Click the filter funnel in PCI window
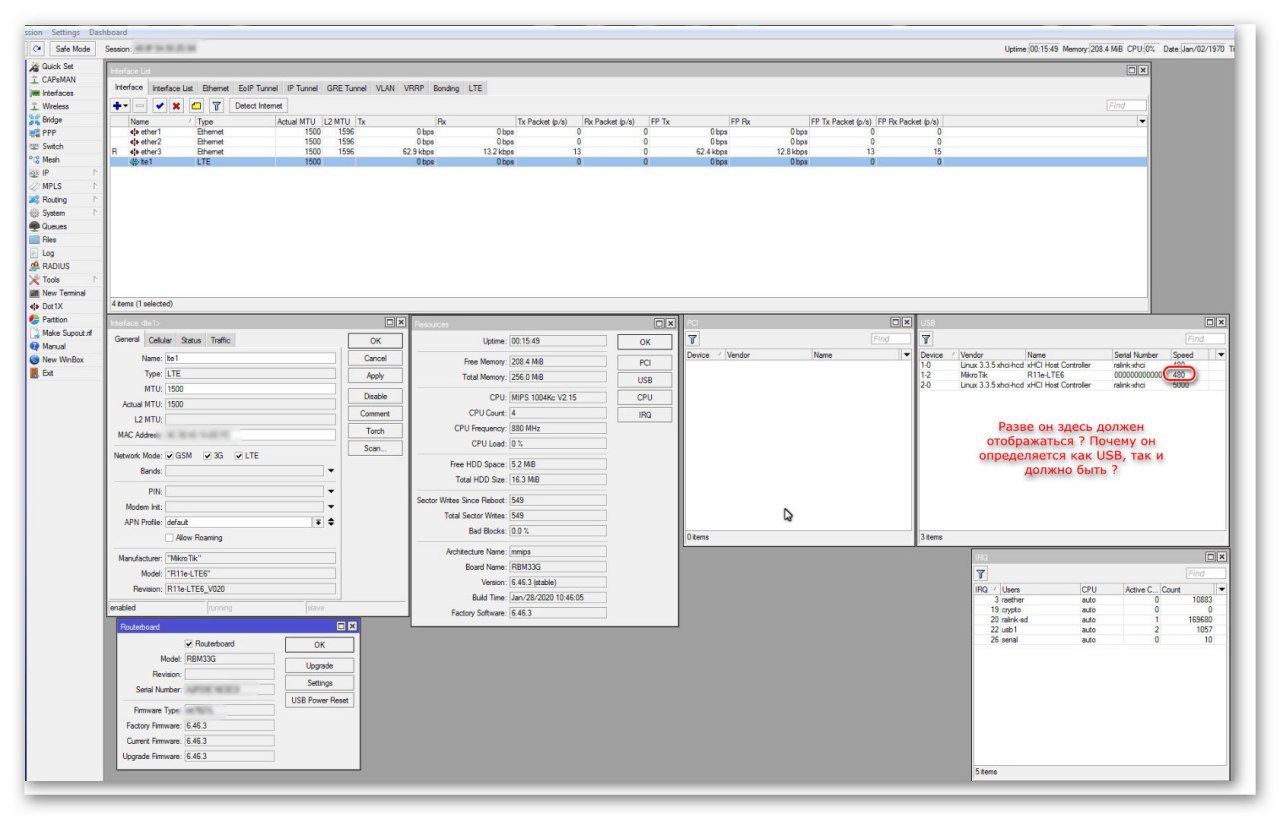The height and width of the screenshot is (819, 1280). coord(693,339)
